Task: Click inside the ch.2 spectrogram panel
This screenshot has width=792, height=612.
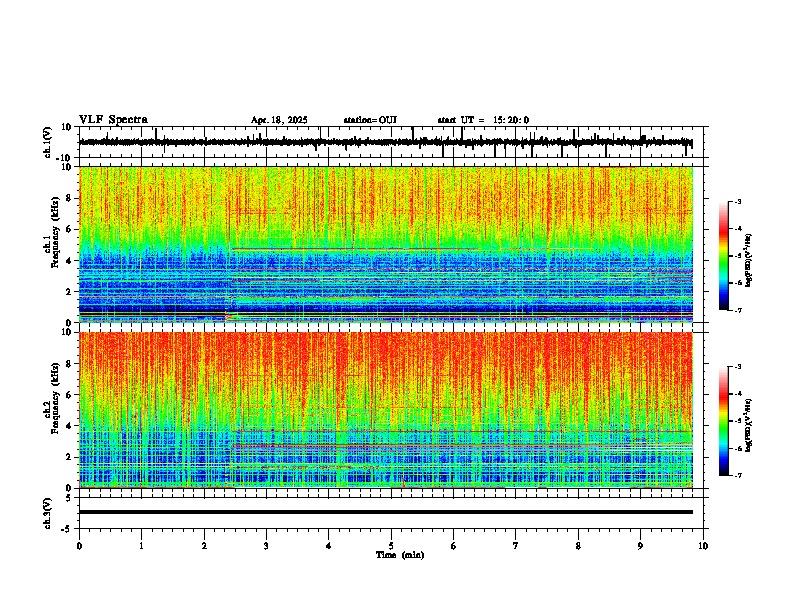Action: 386,410
